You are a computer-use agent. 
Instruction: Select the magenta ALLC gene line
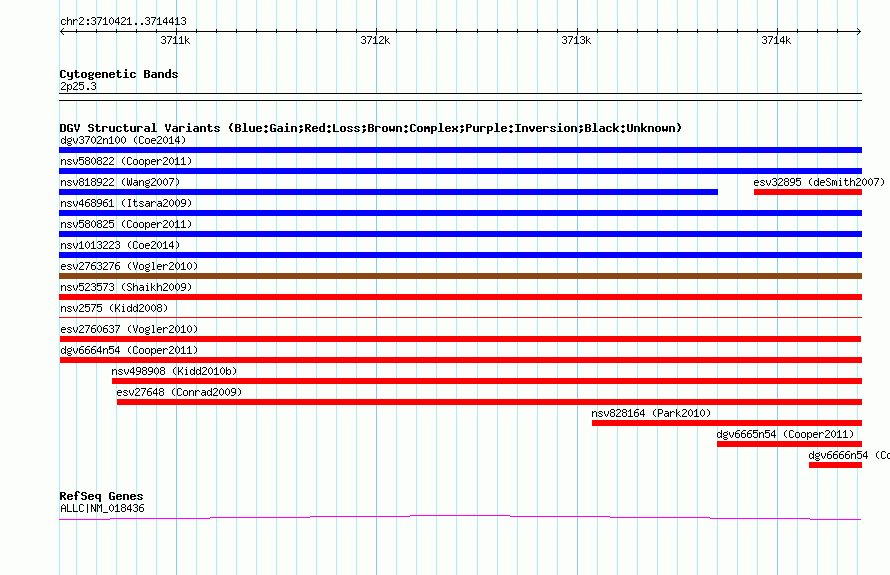460,517
